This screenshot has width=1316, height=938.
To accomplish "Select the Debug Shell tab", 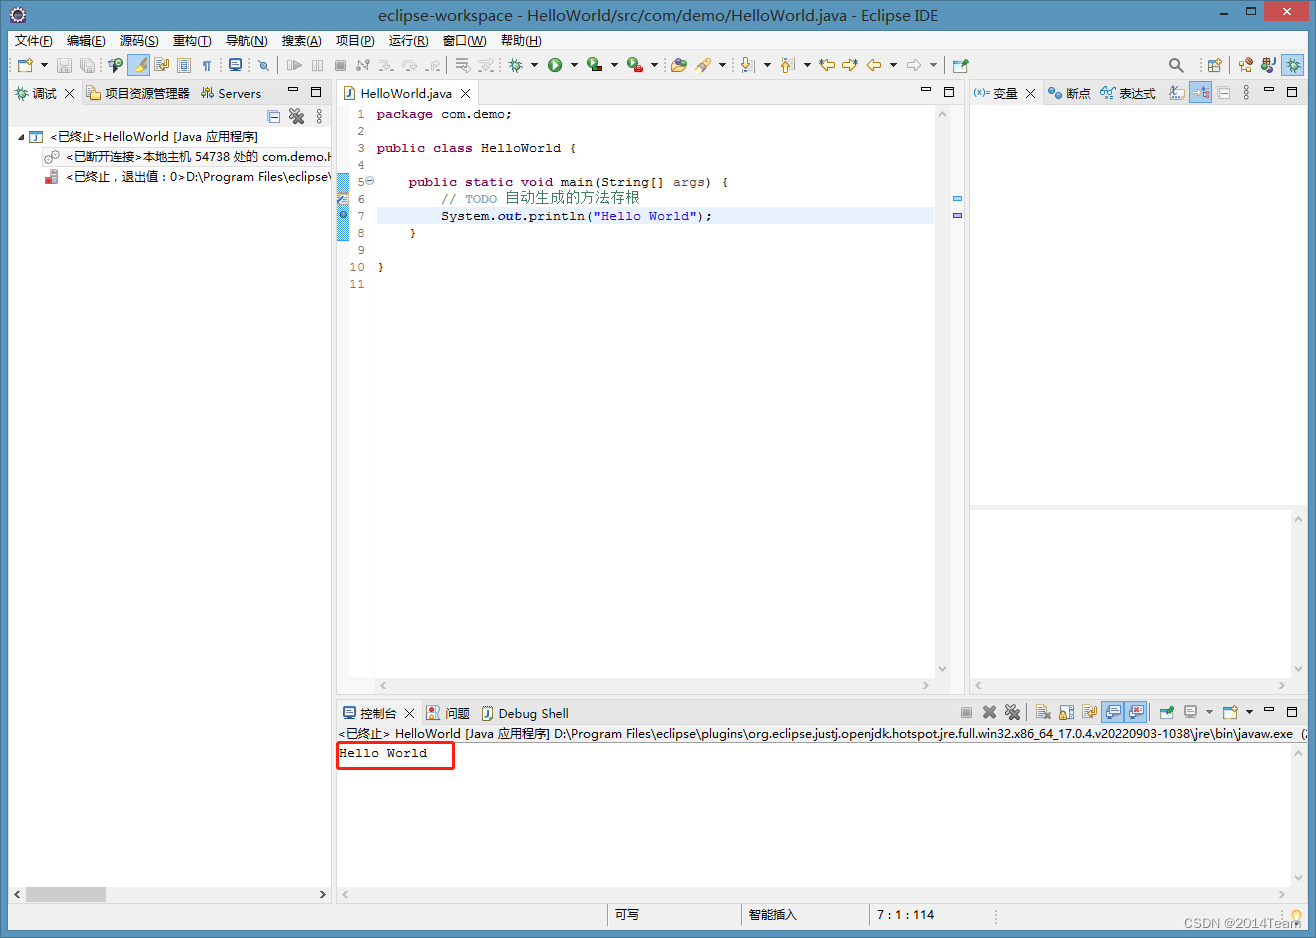I will tap(532, 713).
